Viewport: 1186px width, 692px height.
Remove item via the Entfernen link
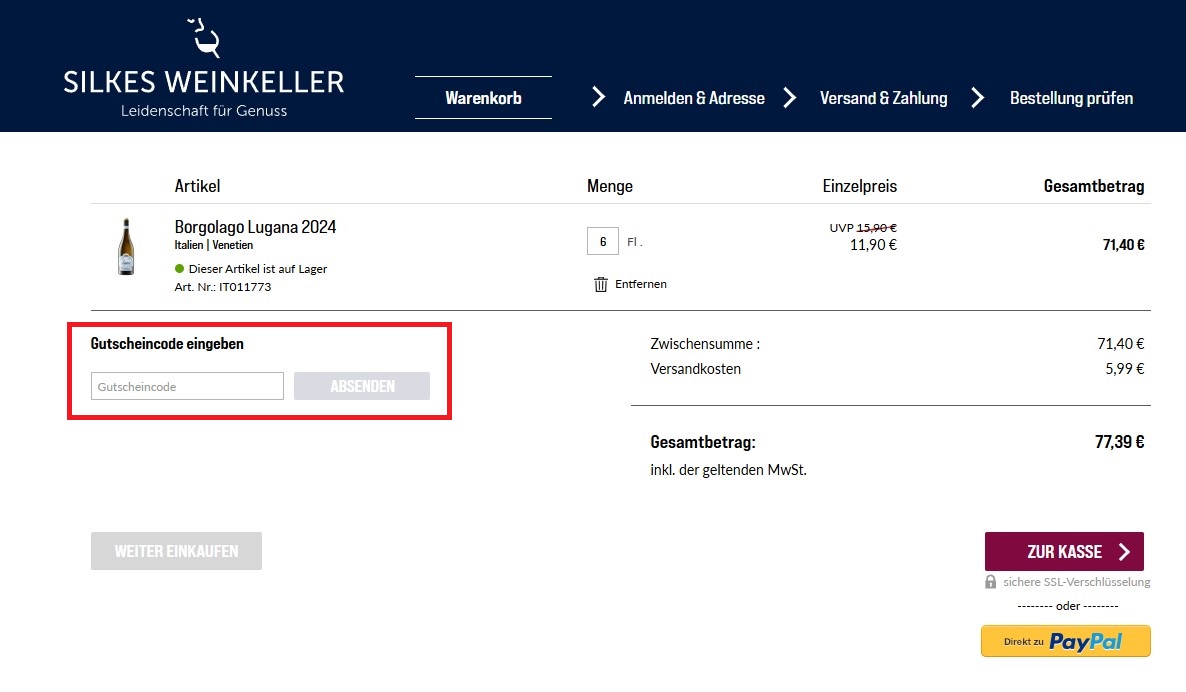click(x=641, y=284)
